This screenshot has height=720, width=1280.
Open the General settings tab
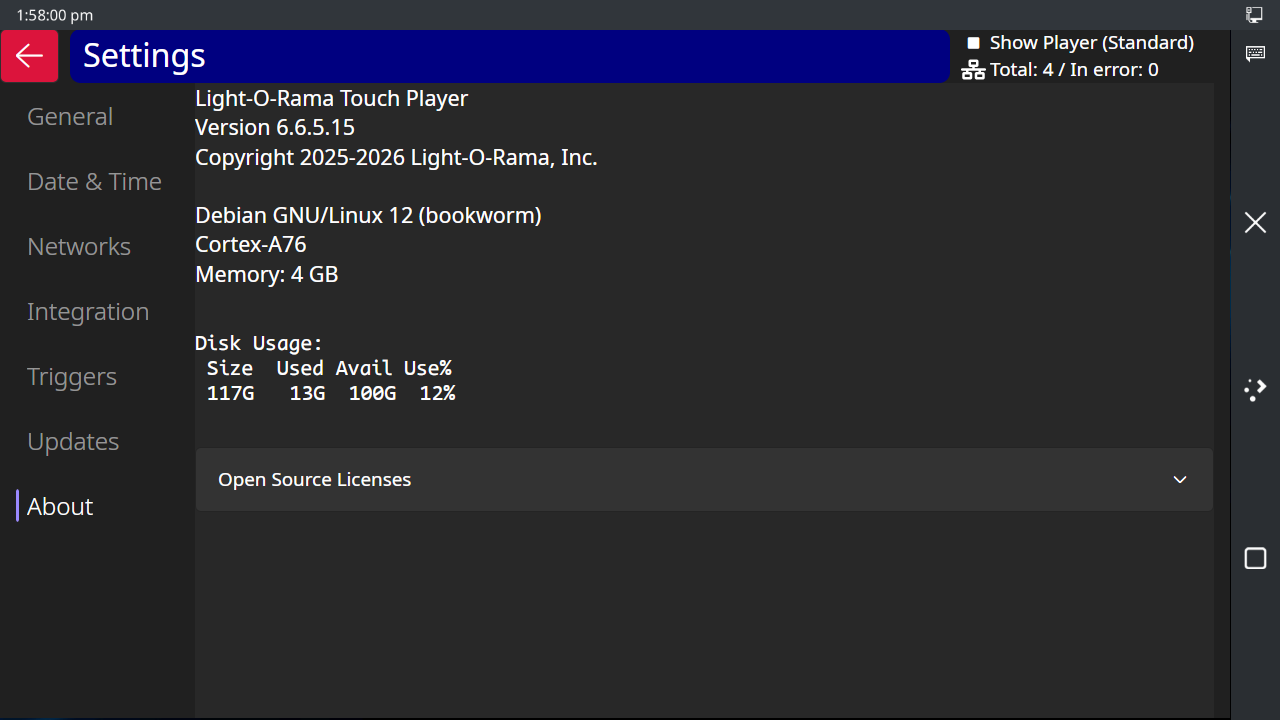tap(70, 117)
